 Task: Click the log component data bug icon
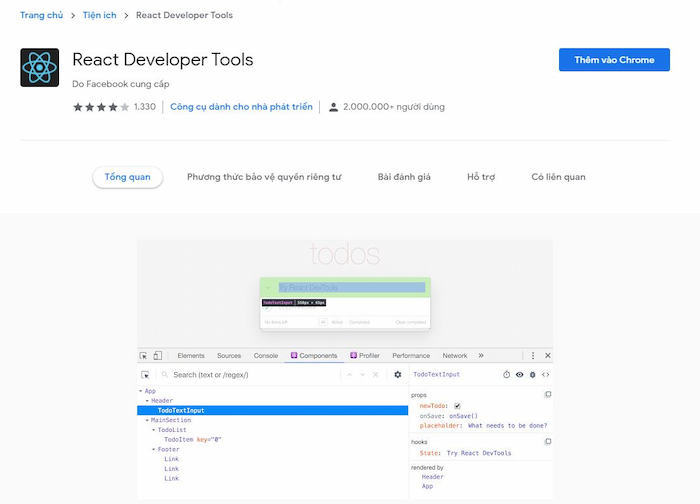[532, 375]
